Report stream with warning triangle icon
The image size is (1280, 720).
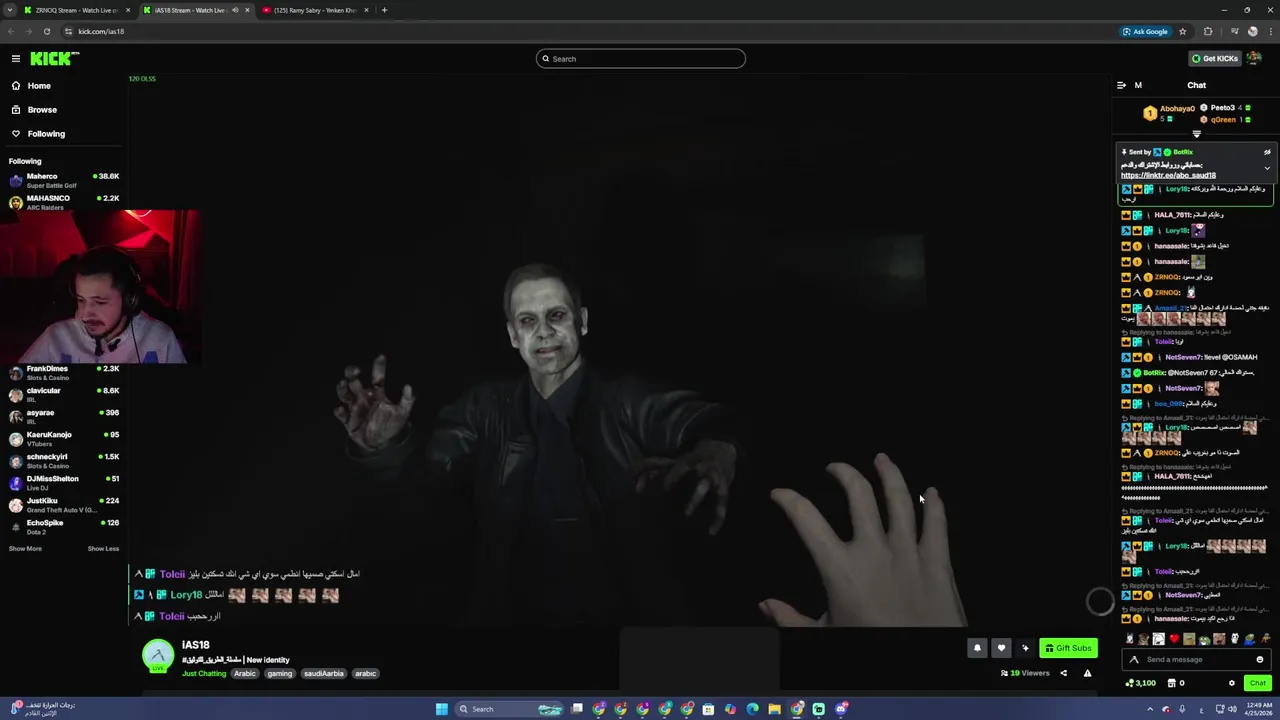(x=1087, y=673)
